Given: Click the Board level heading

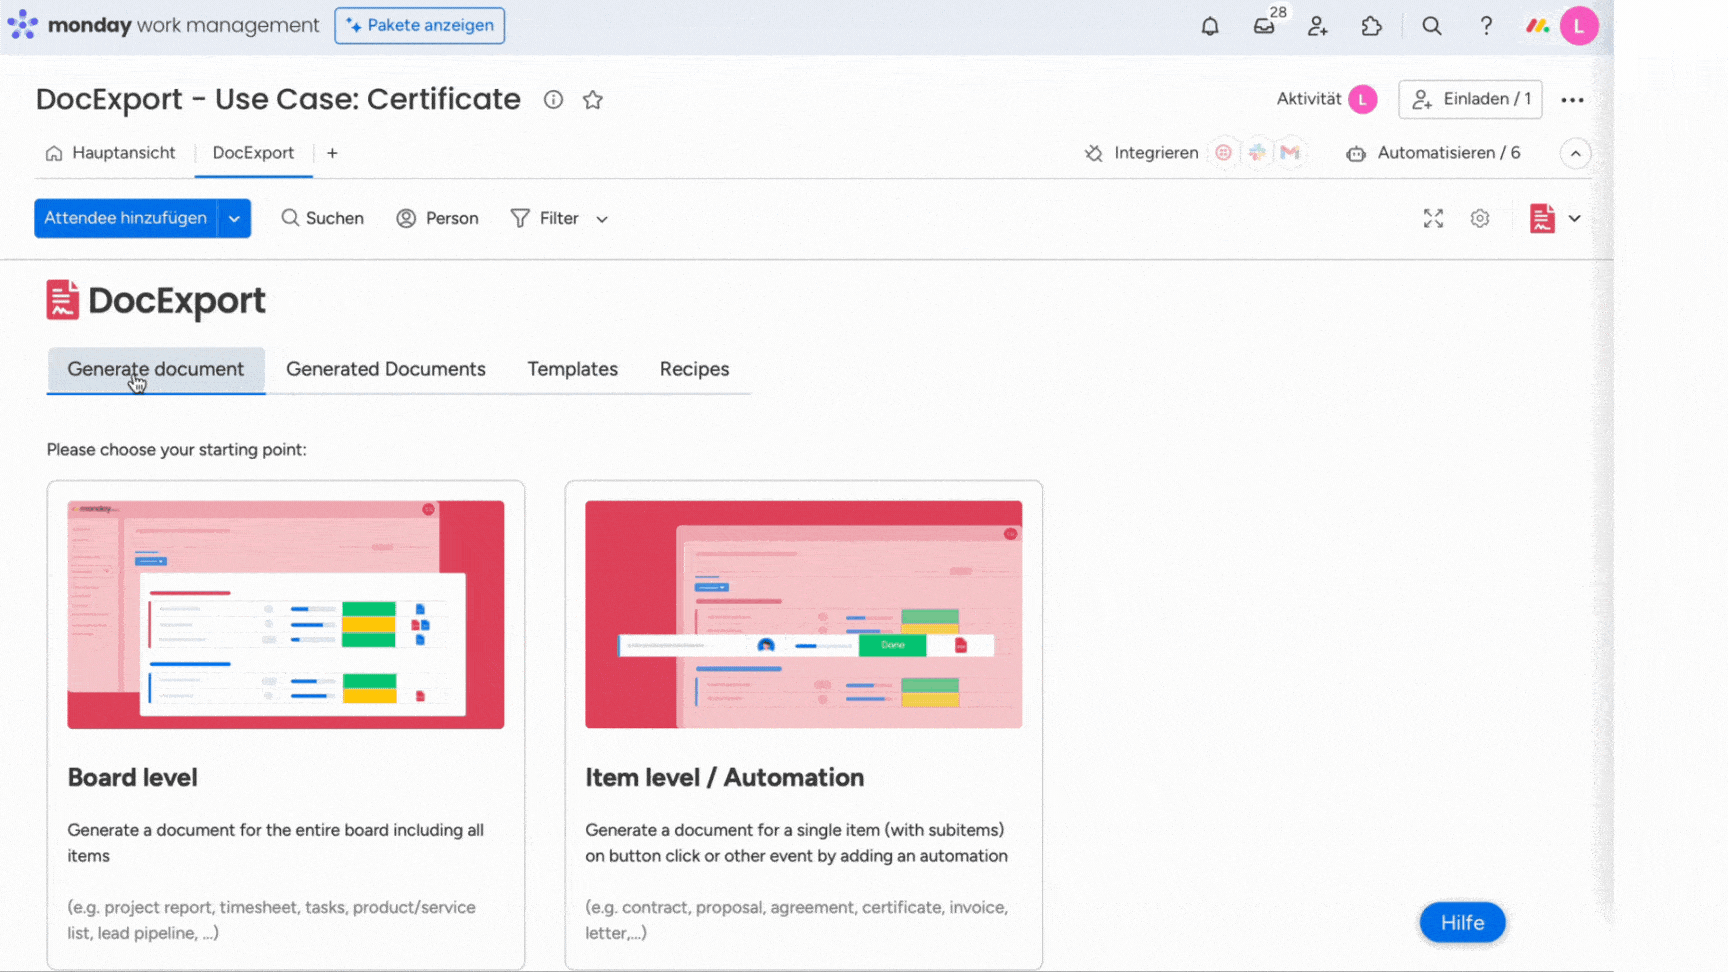Looking at the screenshot, I should point(132,777).
